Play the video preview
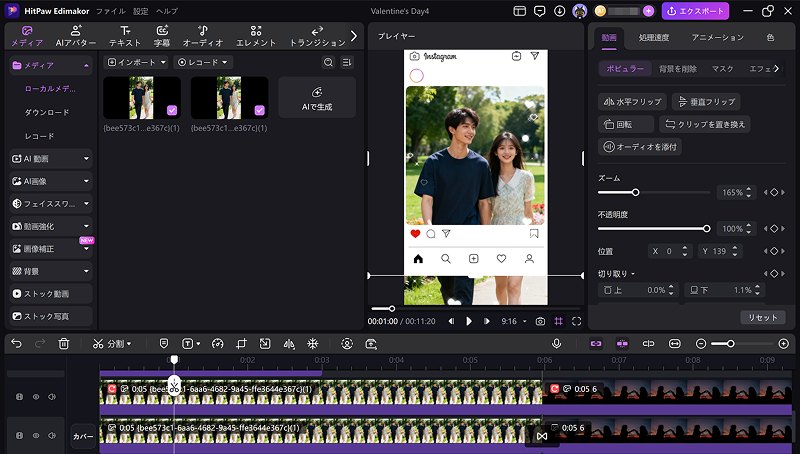 469,321
